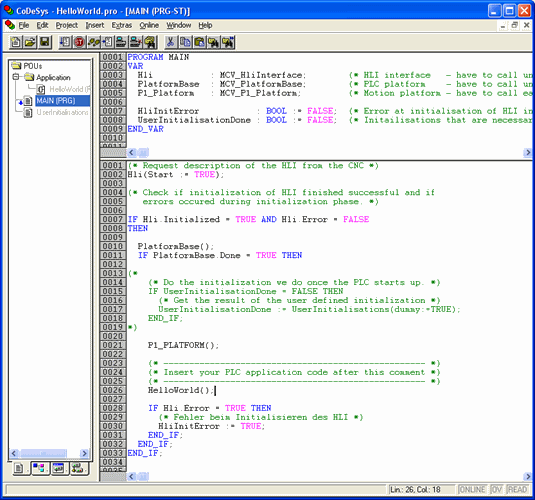The height and width of the screenshot is (500, 535).
Task: Click the Logout toolbar icon
Action: 135,42
